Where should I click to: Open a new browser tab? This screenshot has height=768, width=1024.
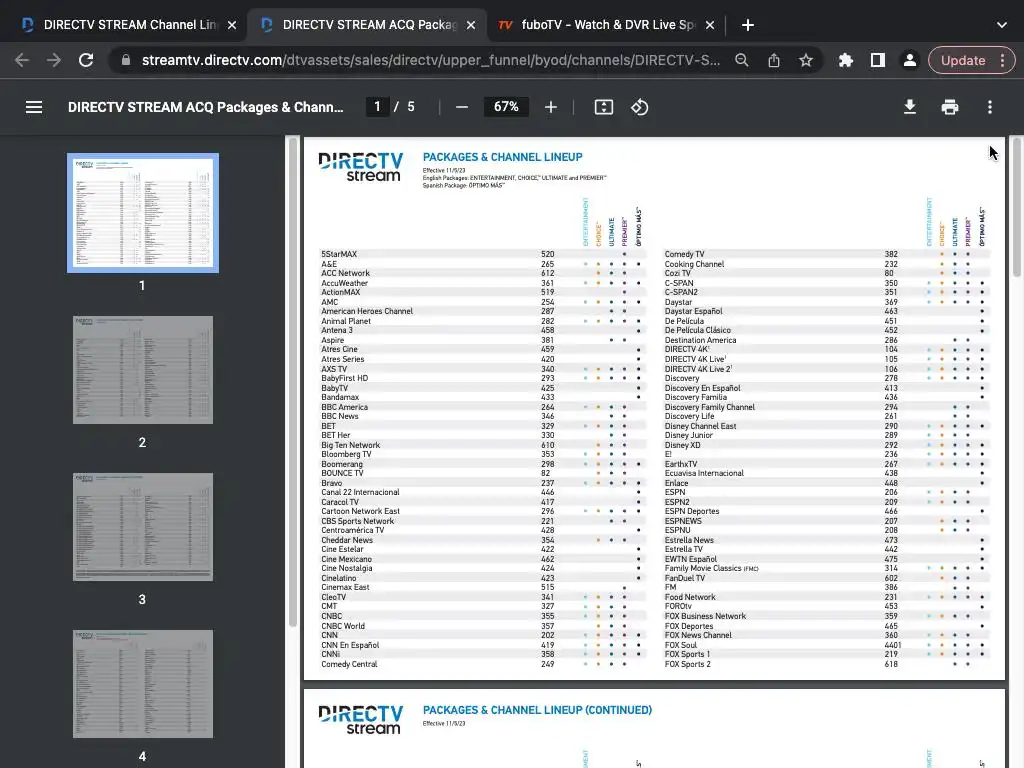click(748, 25)
